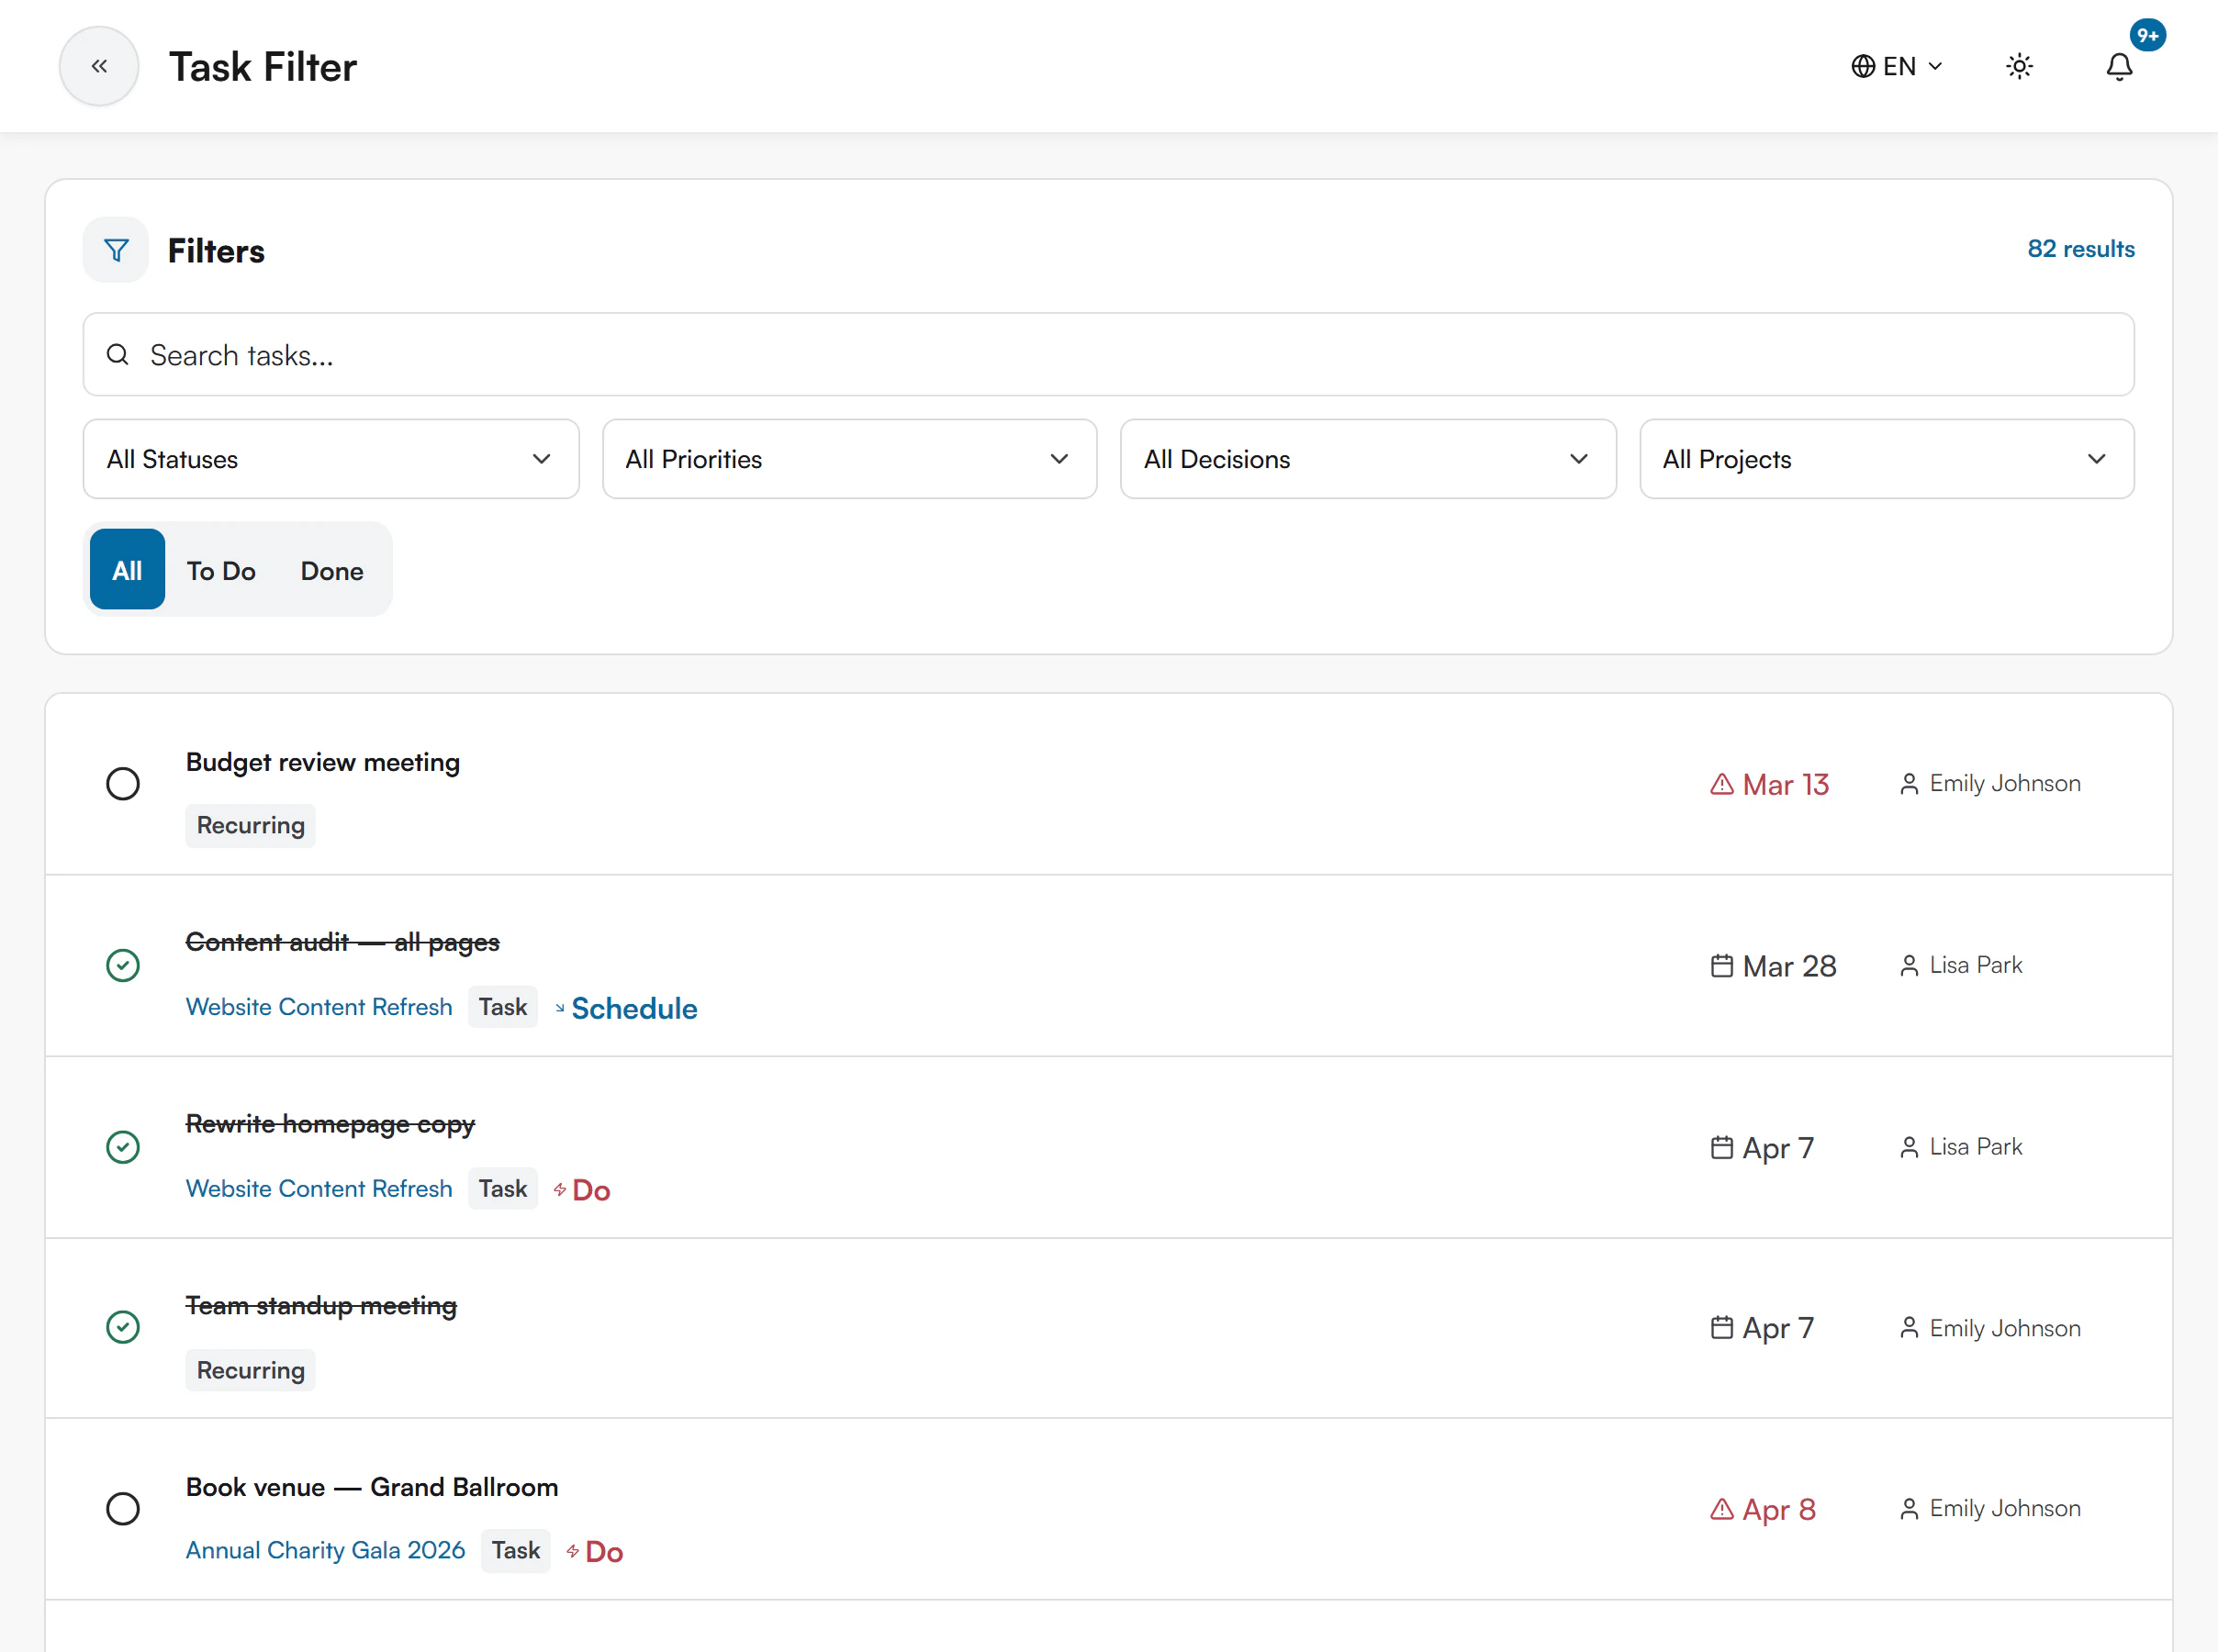Click lightning Do icon on Rewrite homepage copy

pos(560,1189)
